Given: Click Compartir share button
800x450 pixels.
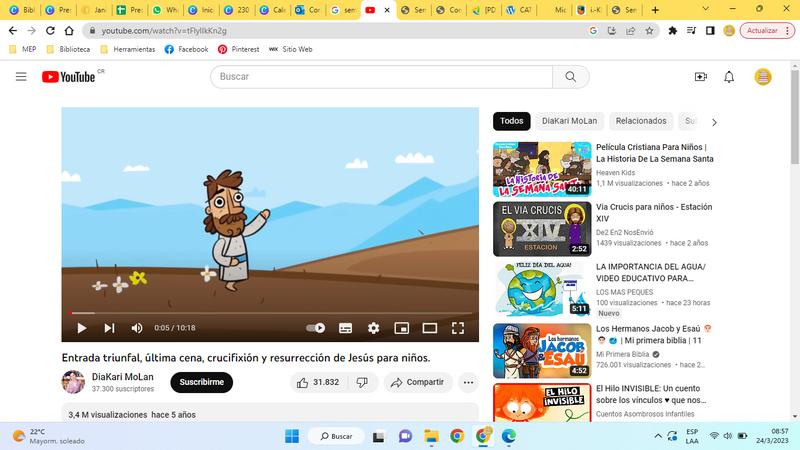Looking at the screenshot, I should tap(418, 382).
